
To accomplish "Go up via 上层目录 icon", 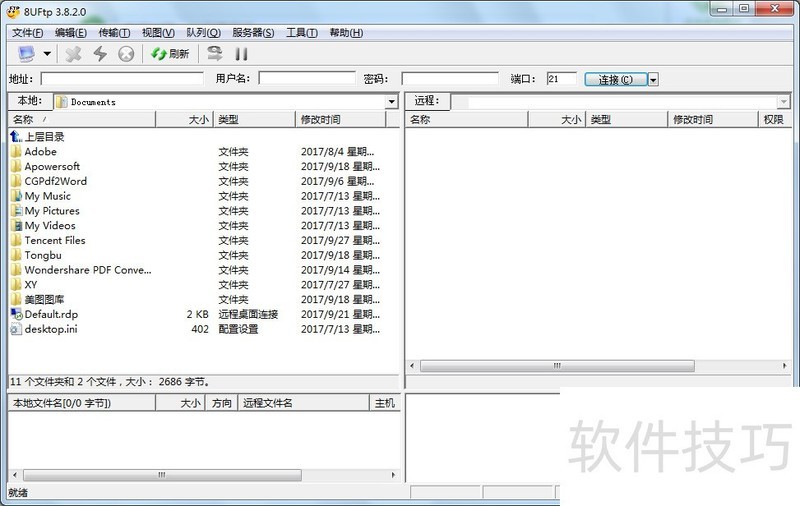I will coord(16,136).
